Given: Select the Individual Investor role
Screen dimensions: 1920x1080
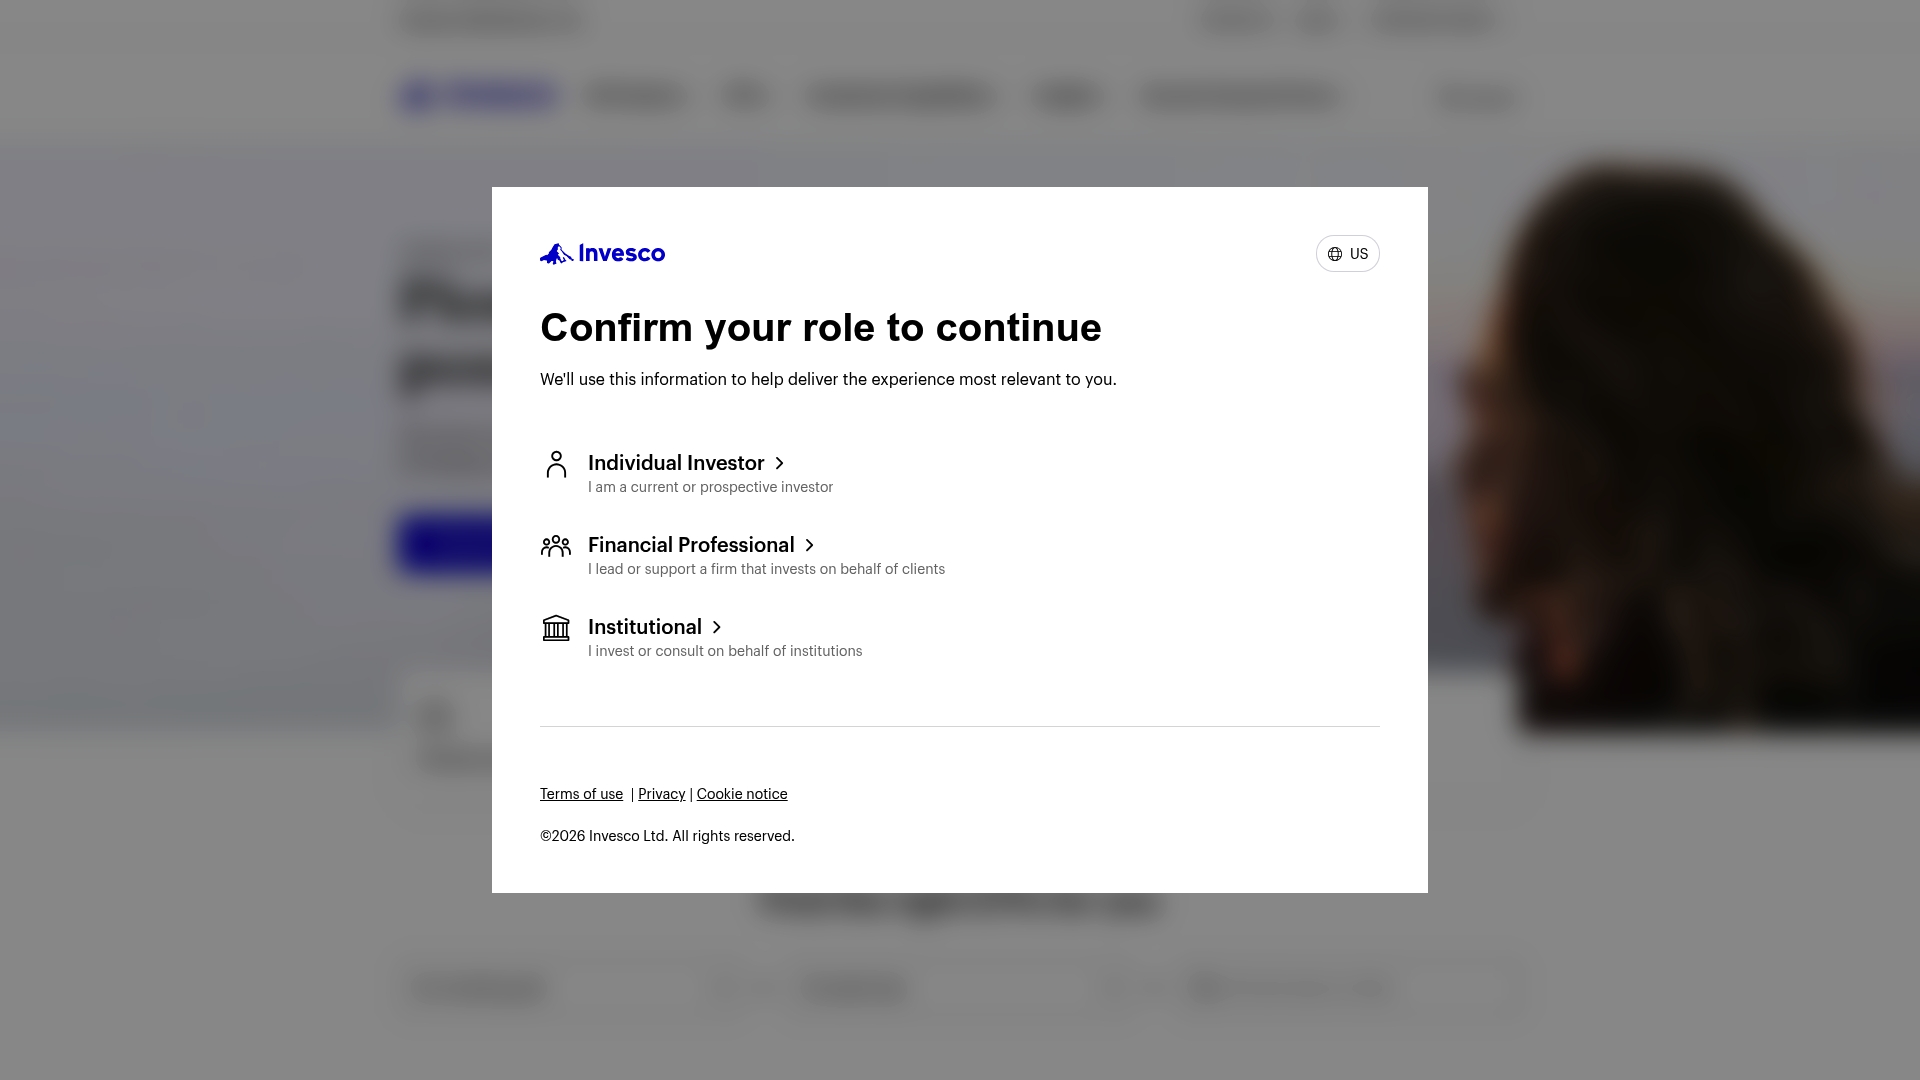Looking at the screenshot, I should click(676, 463).
